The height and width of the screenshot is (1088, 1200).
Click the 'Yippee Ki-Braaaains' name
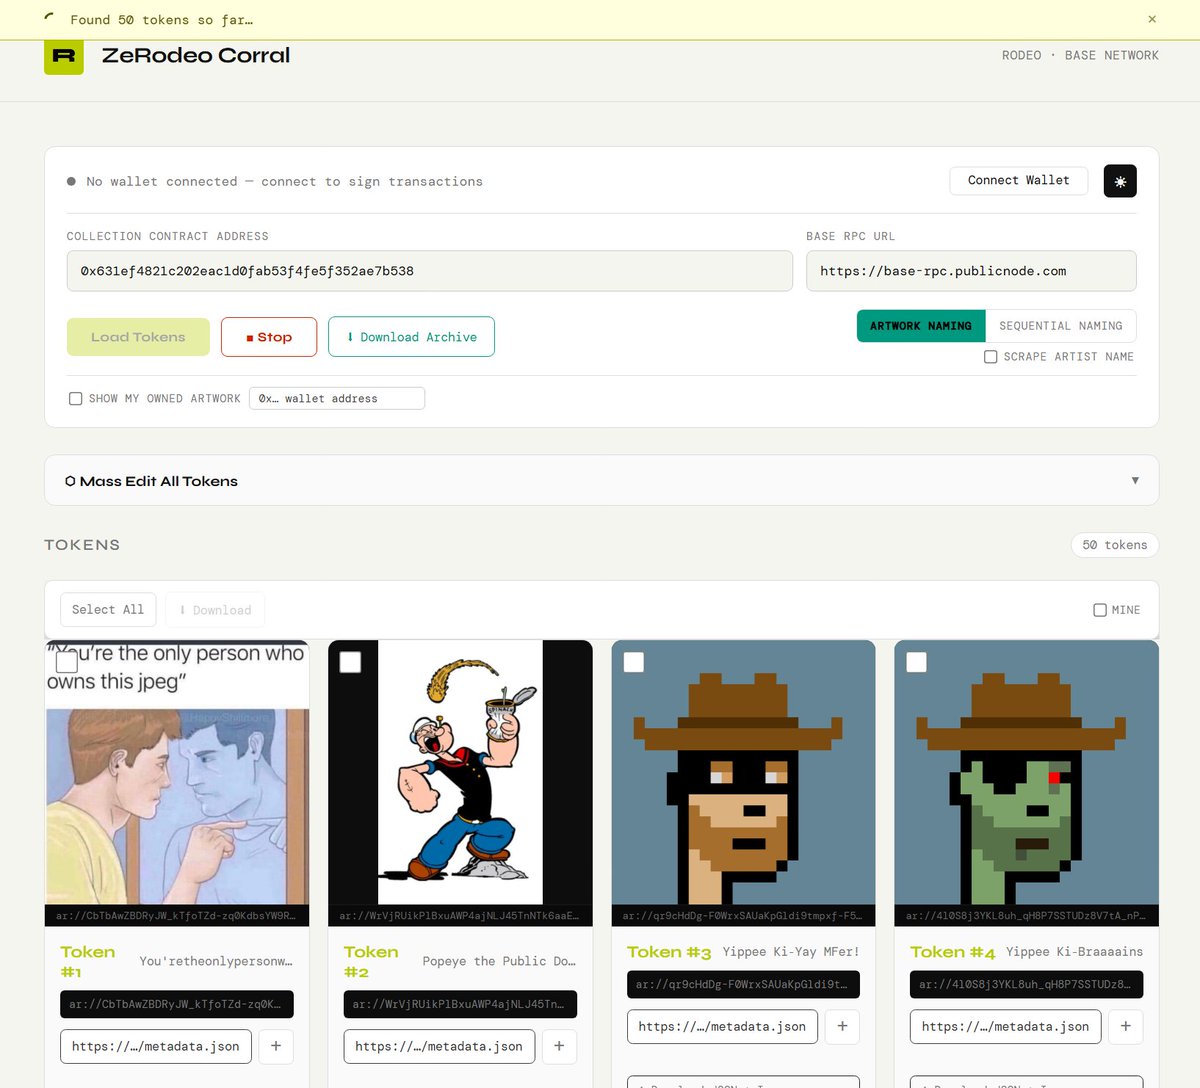point(1074,951)
